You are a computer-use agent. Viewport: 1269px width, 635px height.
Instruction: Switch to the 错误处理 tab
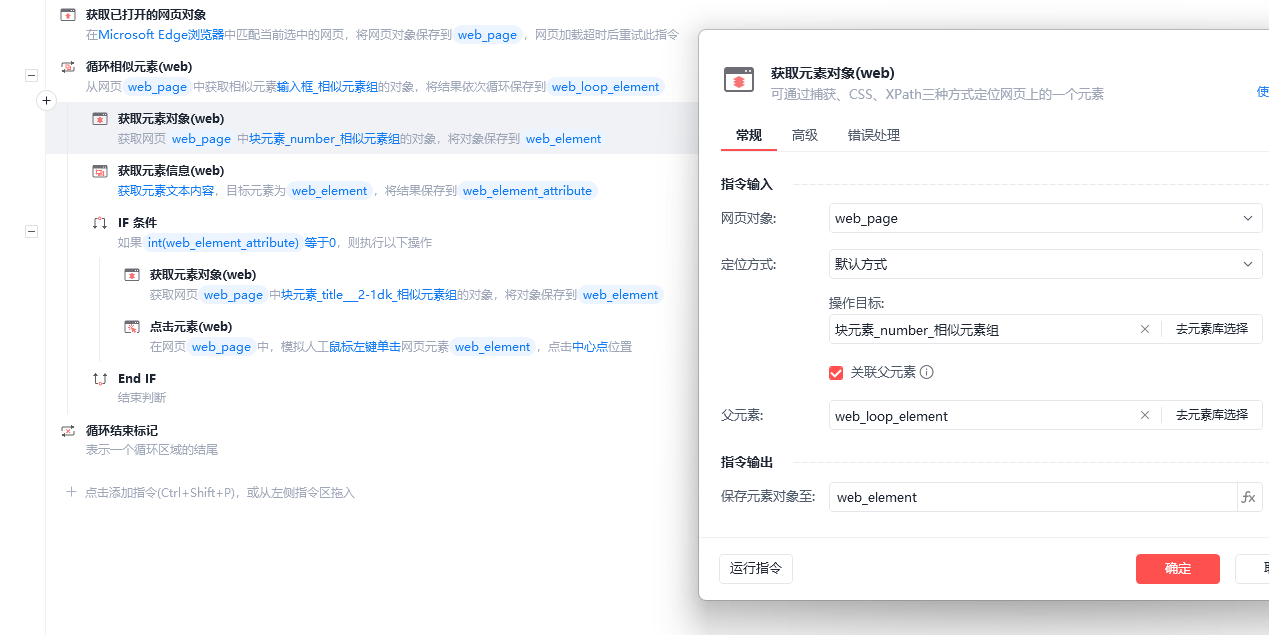point(874,135)
